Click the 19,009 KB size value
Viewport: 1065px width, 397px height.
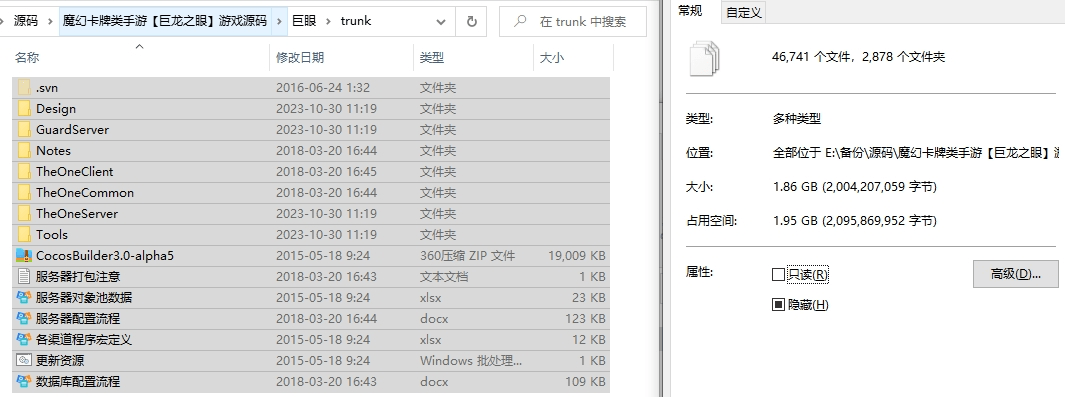577,256
